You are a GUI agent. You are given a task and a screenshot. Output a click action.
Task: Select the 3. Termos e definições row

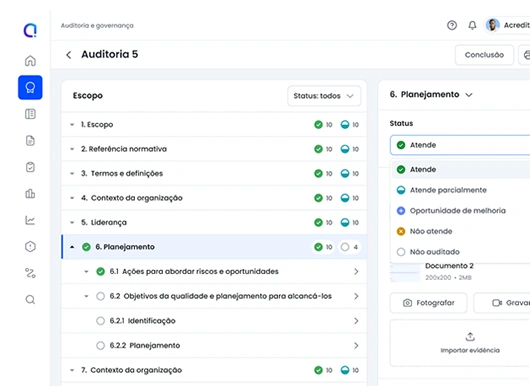pyautogui.click(x=214, y=173)
